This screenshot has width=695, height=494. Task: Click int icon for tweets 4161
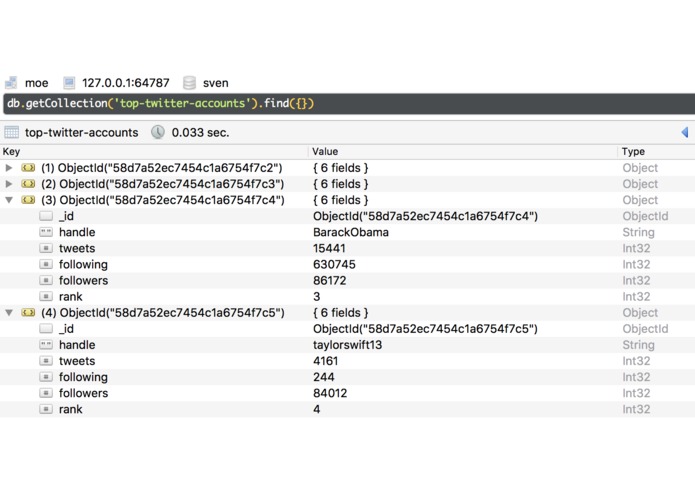(46, 361)
